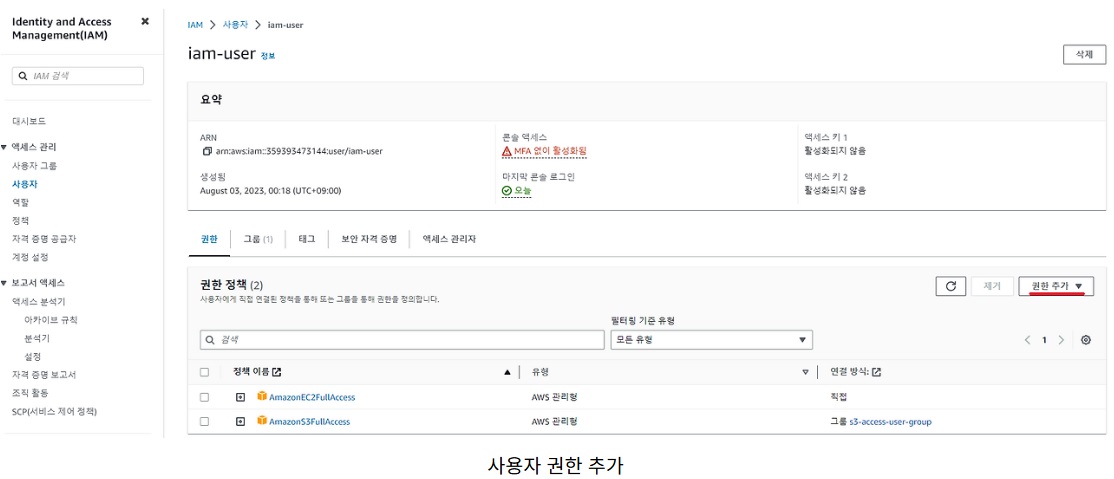Viewport: 1114px width, 479px height.
Task: Click the 삭제 button
Action: point(1083,55)
